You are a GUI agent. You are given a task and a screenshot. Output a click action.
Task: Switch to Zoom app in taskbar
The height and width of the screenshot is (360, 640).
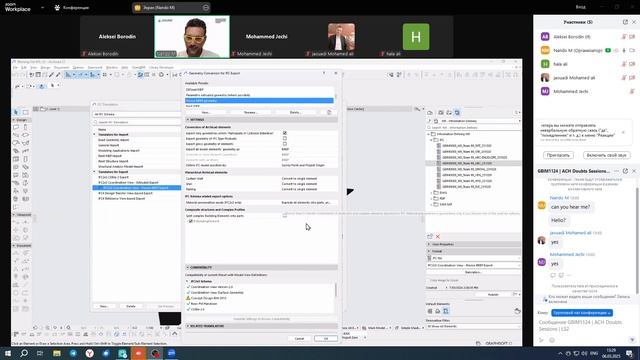[171, 353]
